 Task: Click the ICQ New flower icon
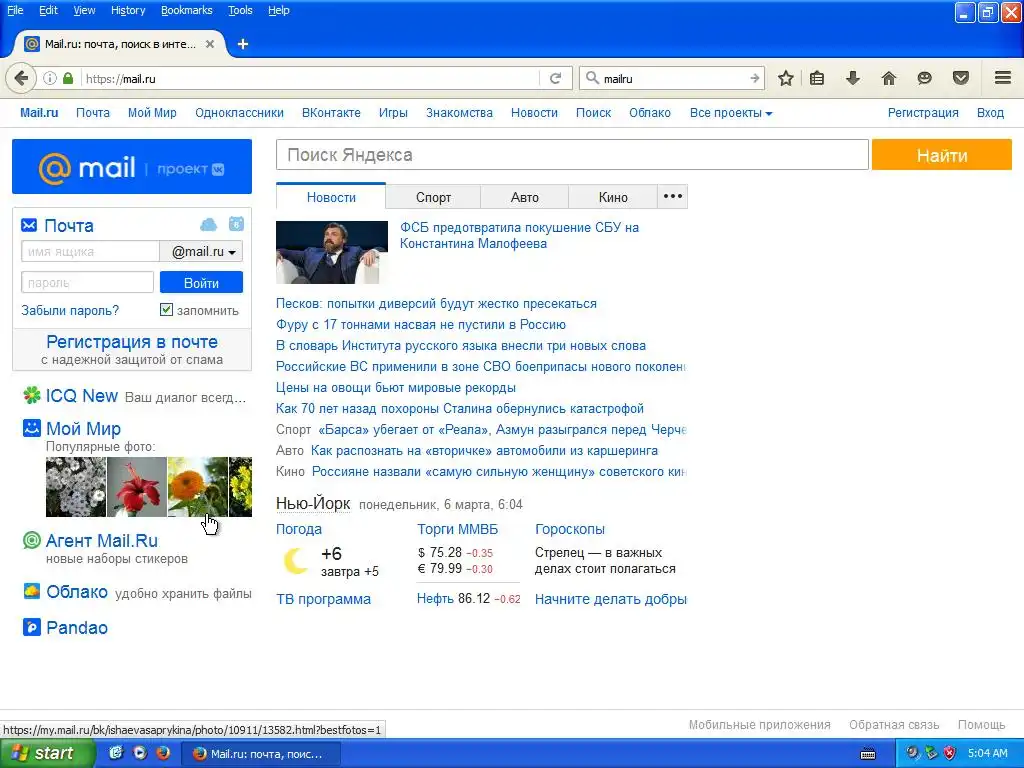click(x=31, y=395)
